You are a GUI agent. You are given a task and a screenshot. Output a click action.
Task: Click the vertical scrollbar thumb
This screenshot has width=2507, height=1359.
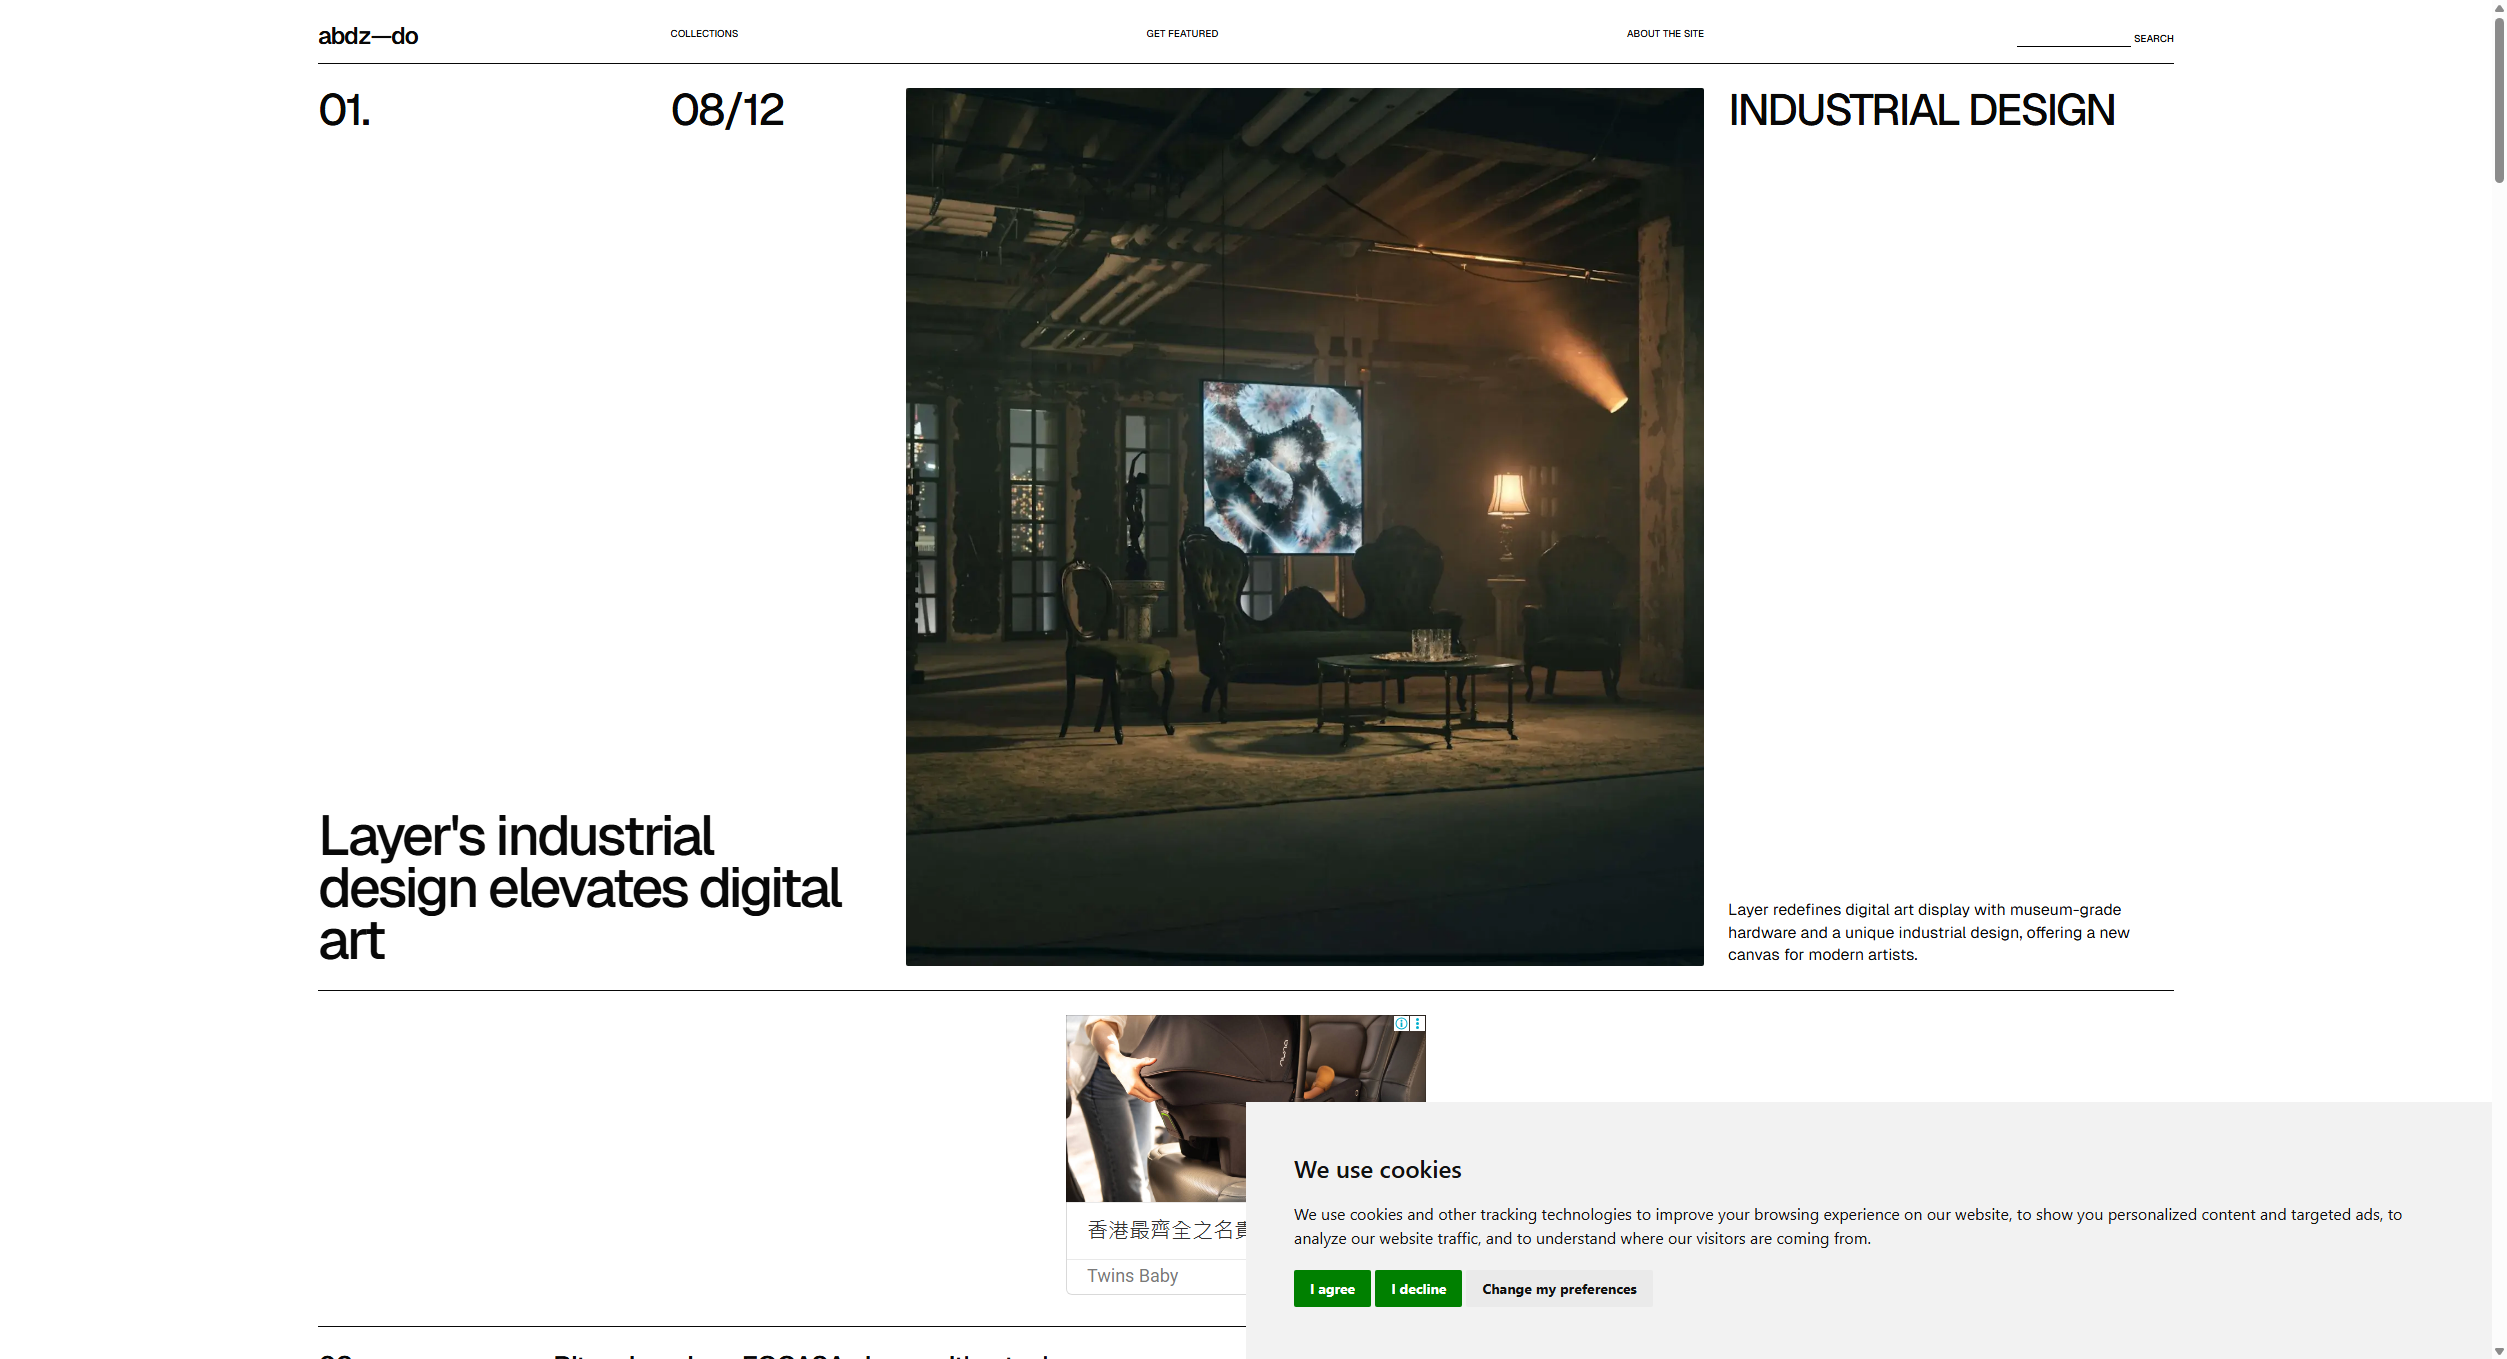[2499, 98]
